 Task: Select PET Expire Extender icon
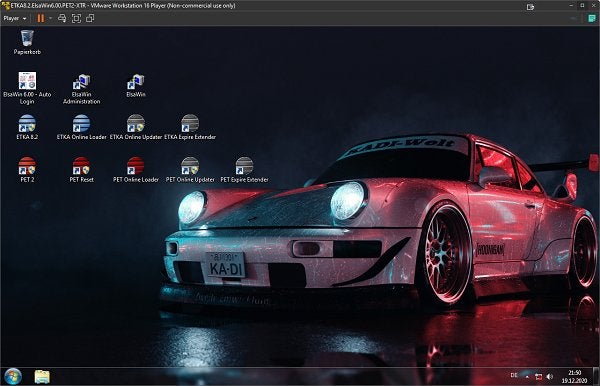click(245, 169)
